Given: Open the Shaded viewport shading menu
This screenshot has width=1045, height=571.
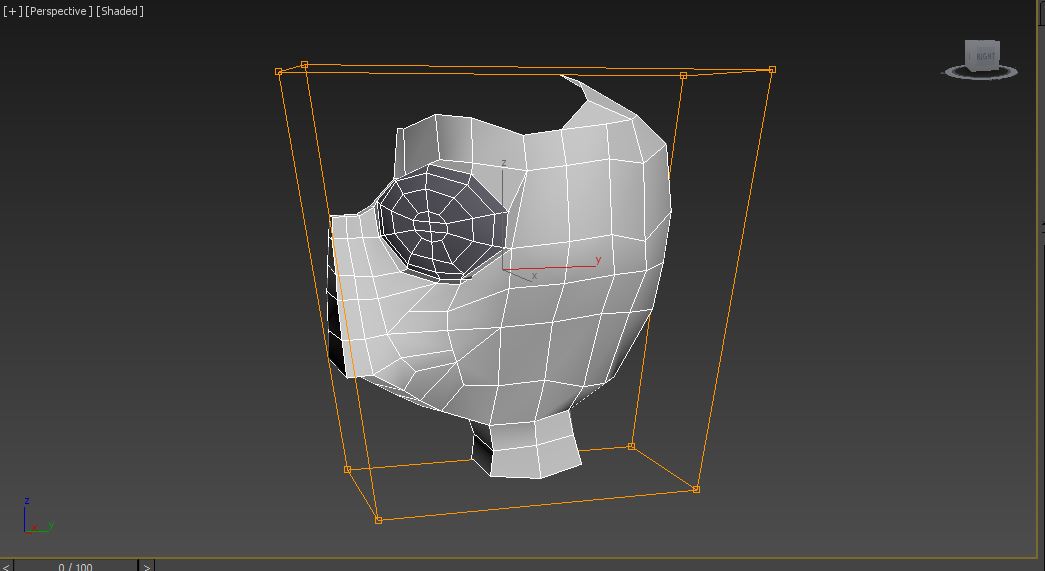Looking at the screenshot, I should tap(120, 11).
